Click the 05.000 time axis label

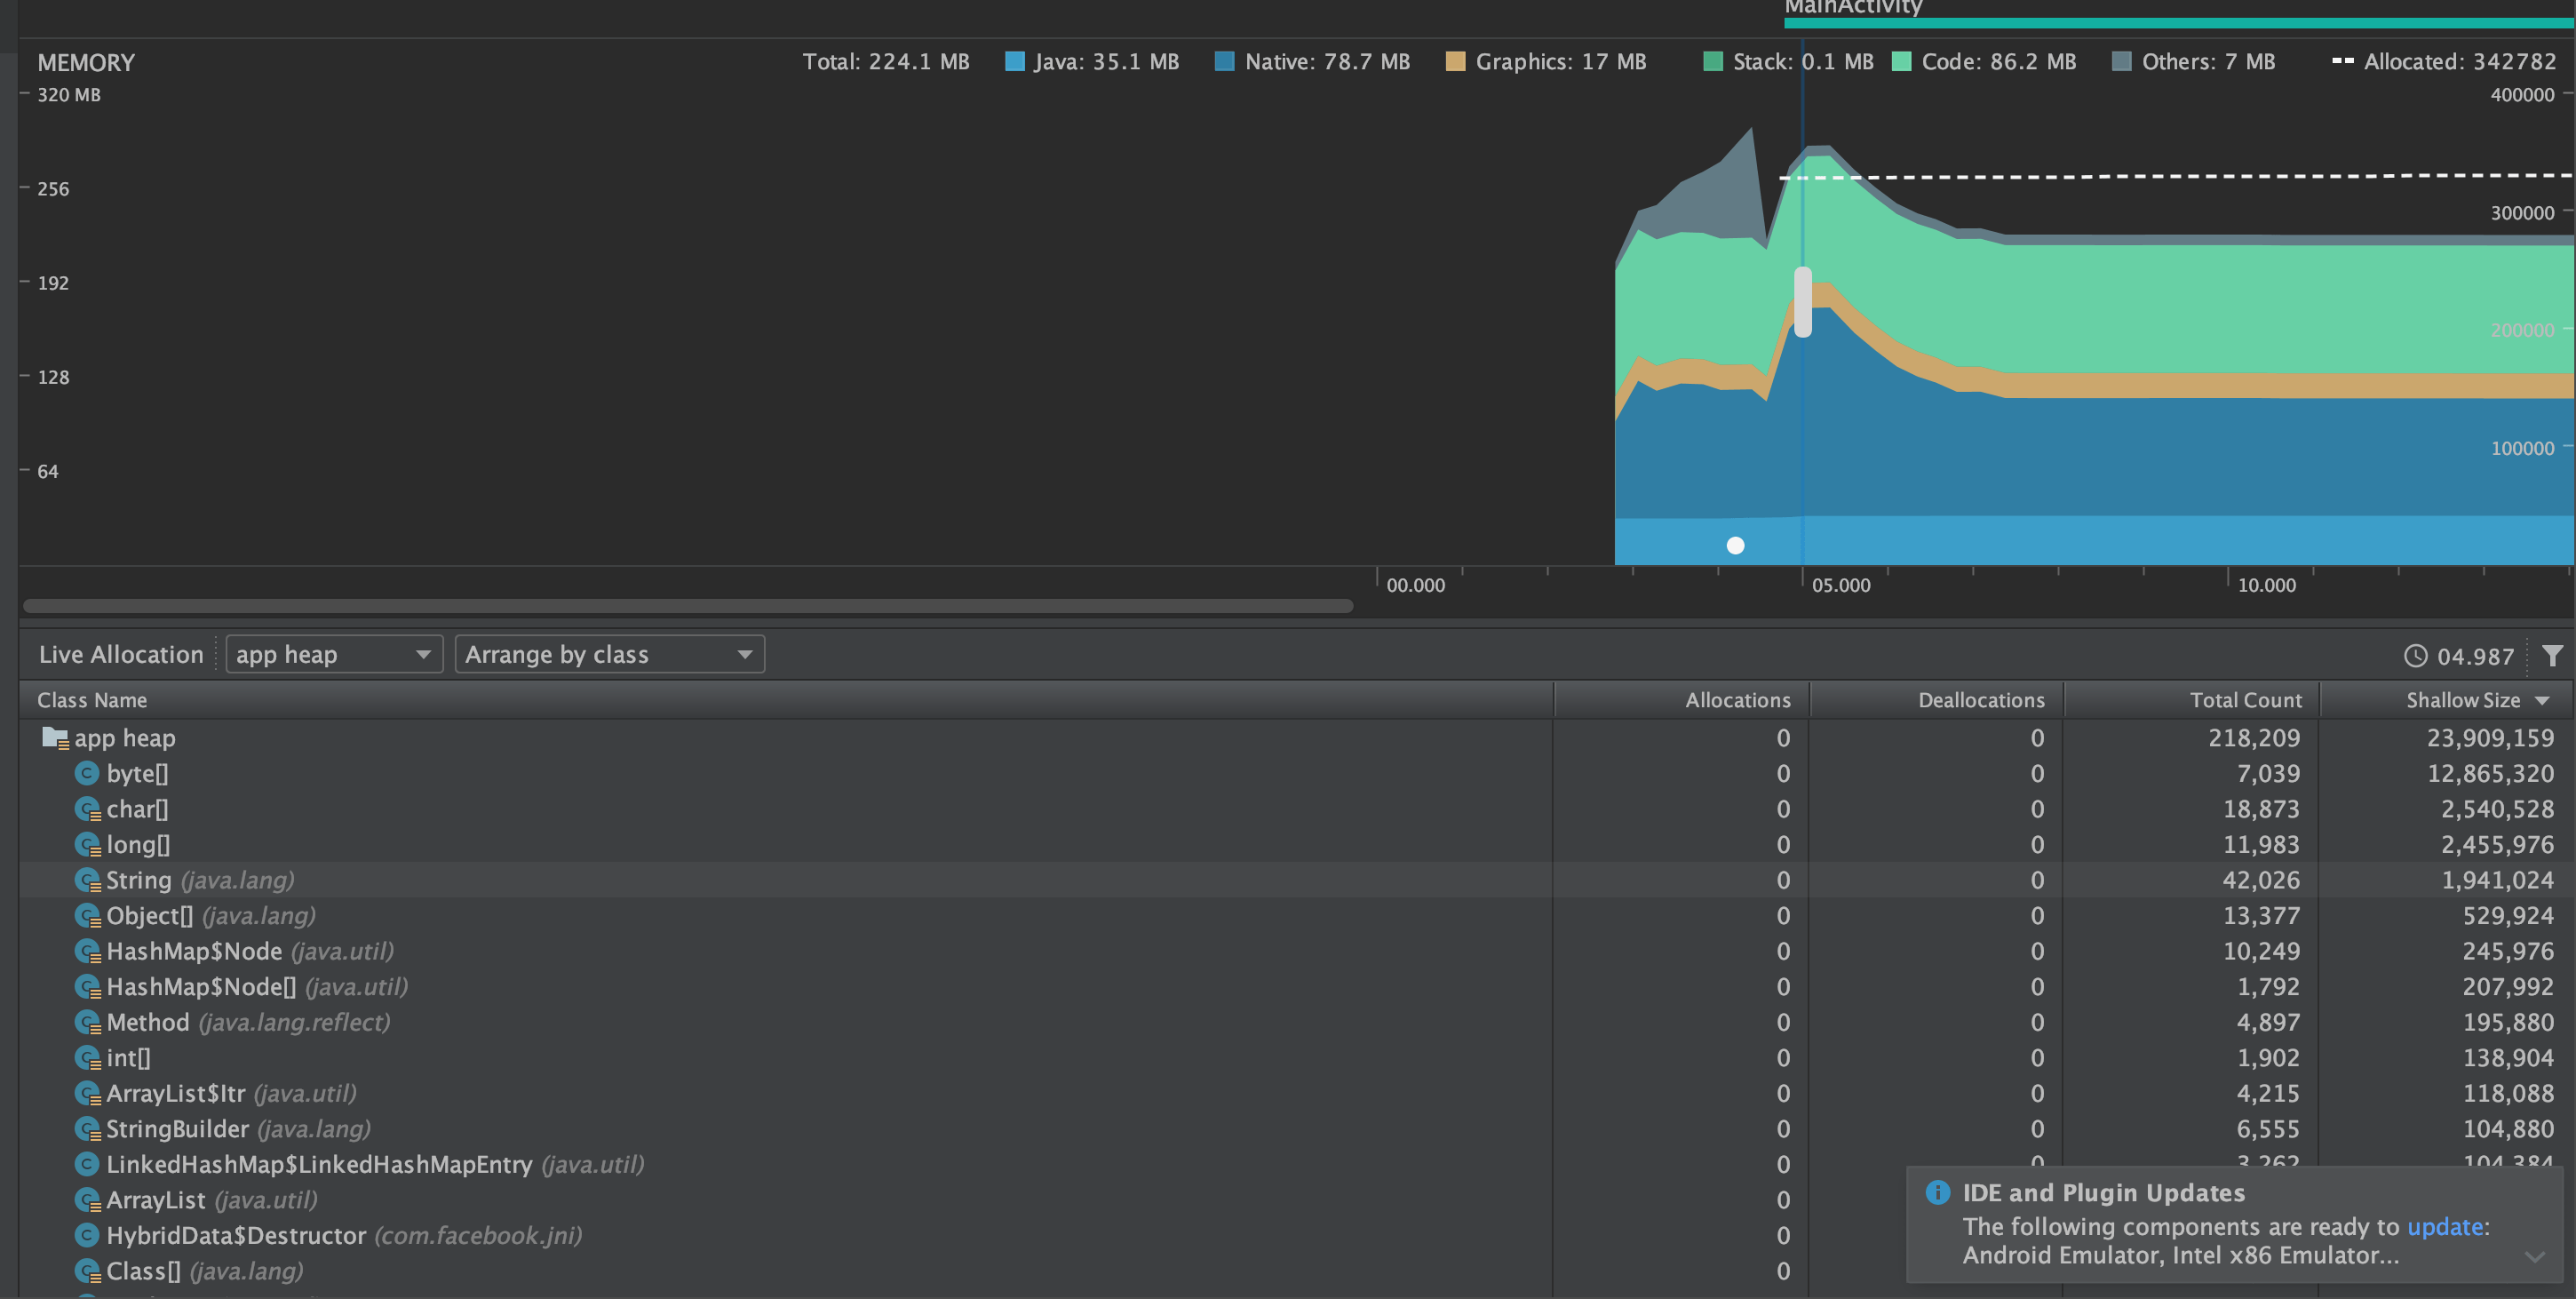(1841, 585)
